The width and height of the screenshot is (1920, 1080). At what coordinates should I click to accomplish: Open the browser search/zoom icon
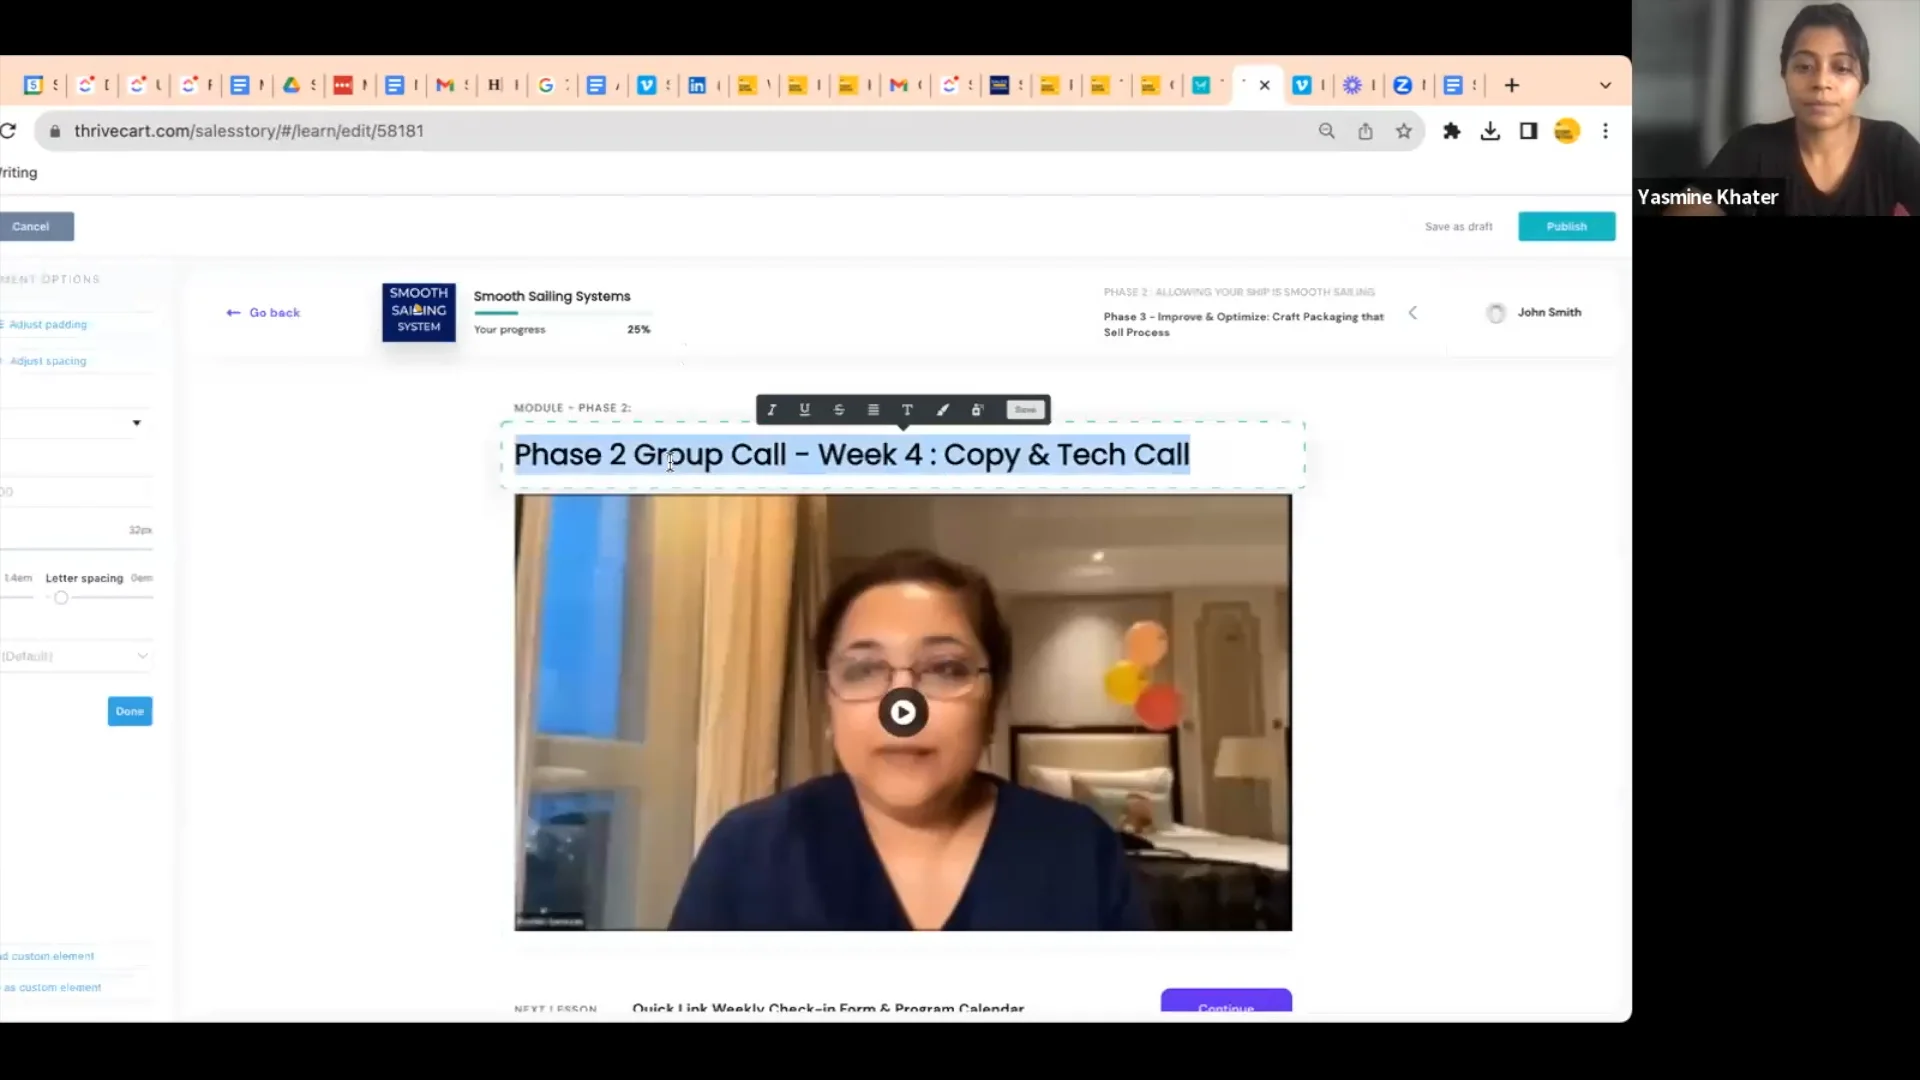click(1326, 131)
